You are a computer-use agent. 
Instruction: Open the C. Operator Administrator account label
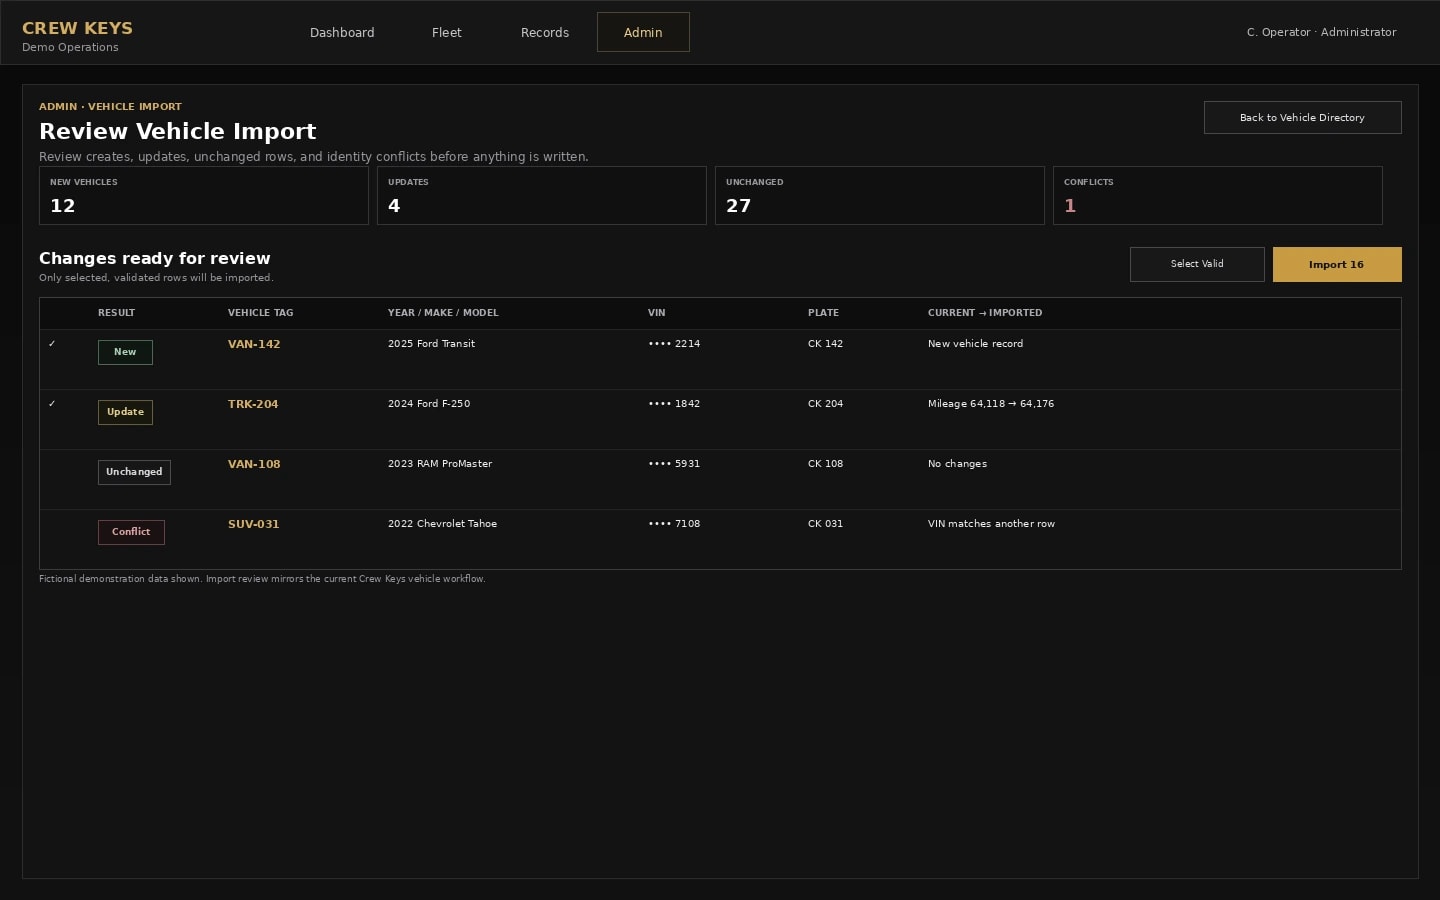click(1321, 32)
